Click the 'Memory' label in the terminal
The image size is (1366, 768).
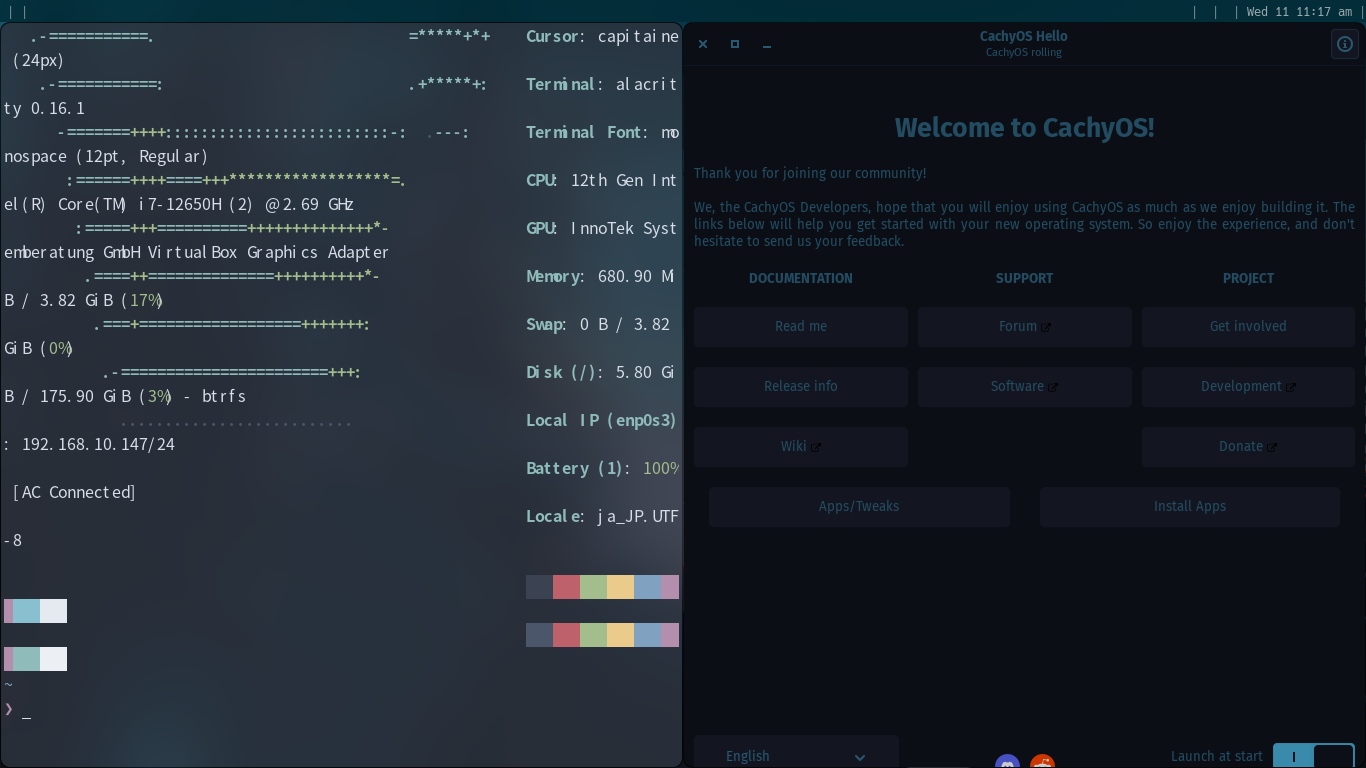553,277
